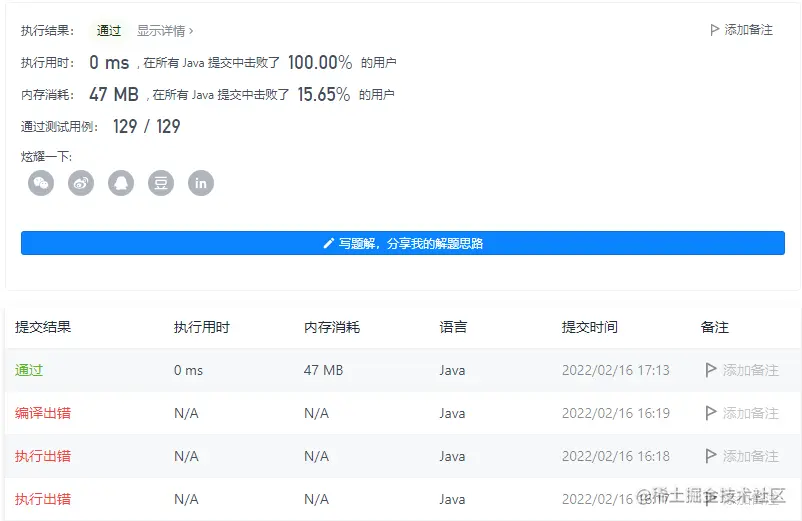Open the 通过 submission from 17:13
This screenshot has width=802, height=521.
point(29,370)
